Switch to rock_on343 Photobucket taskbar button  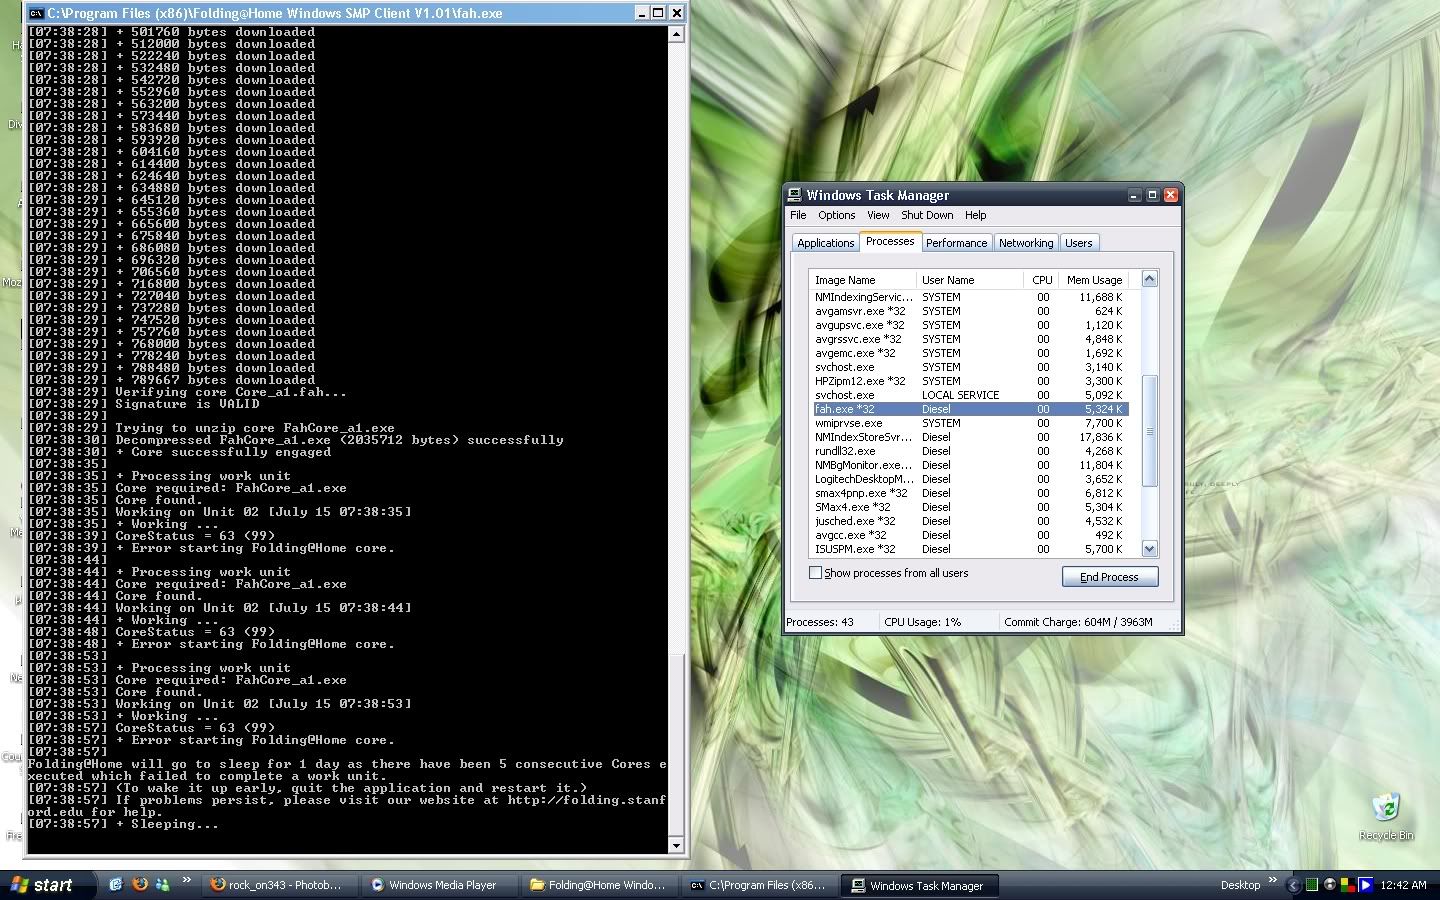click(x=277, y=885)
